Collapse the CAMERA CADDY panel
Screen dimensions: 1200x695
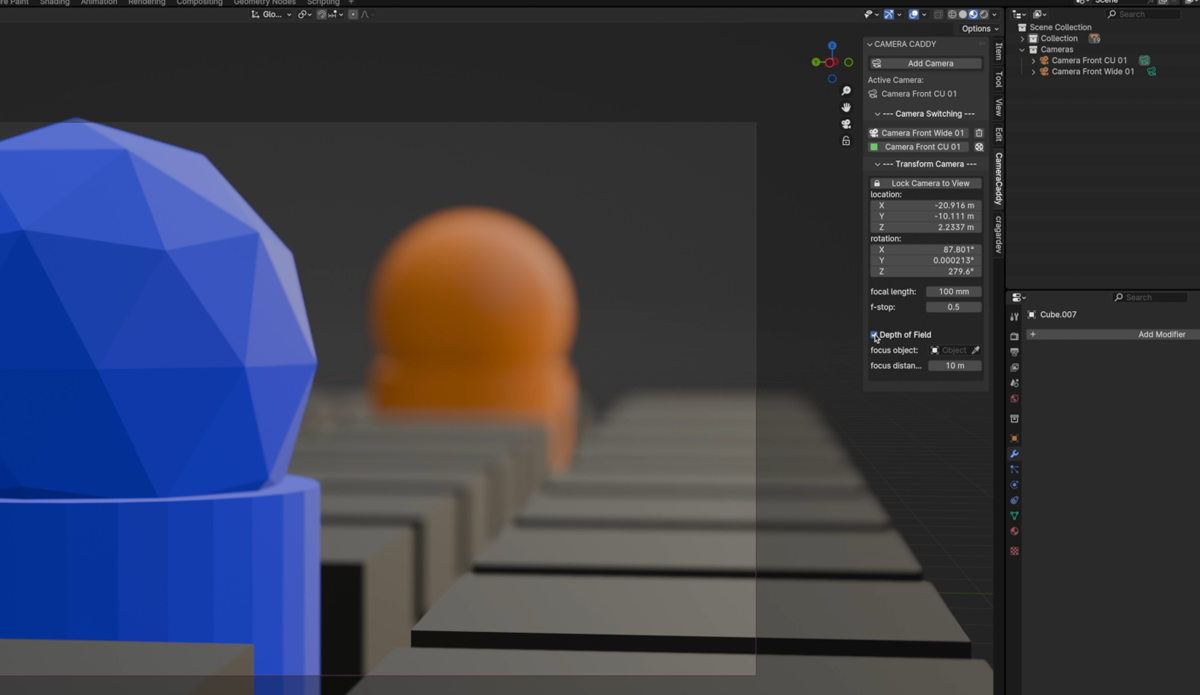point(870,44)
